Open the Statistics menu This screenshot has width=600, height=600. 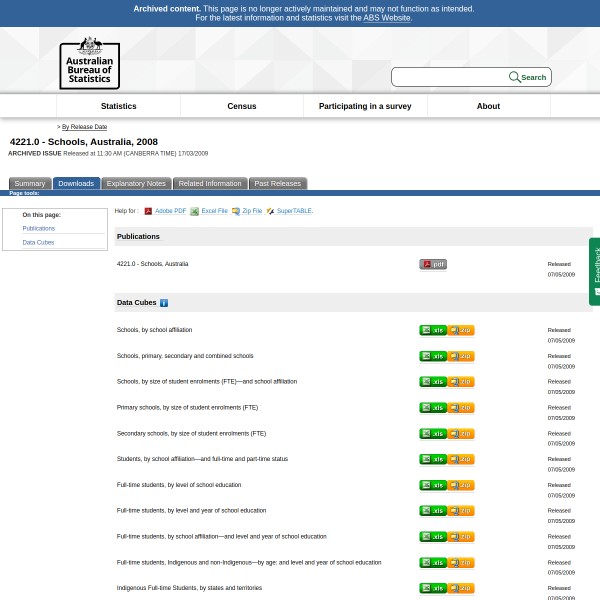[118, 106]
